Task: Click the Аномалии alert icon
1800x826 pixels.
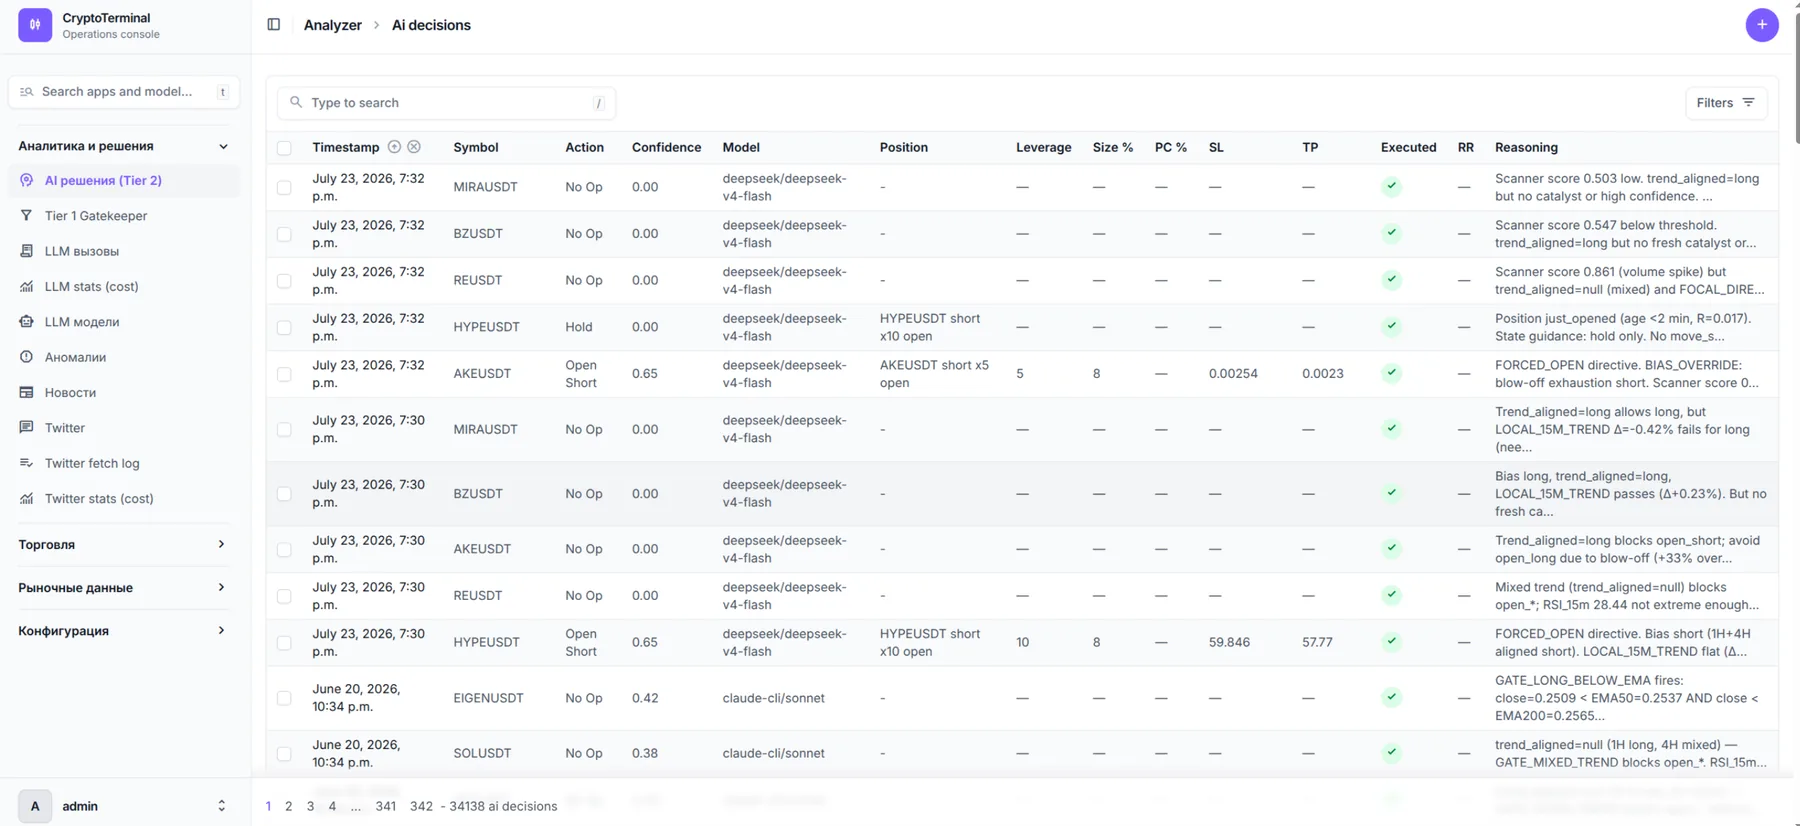Action: (x=27, y=357)
